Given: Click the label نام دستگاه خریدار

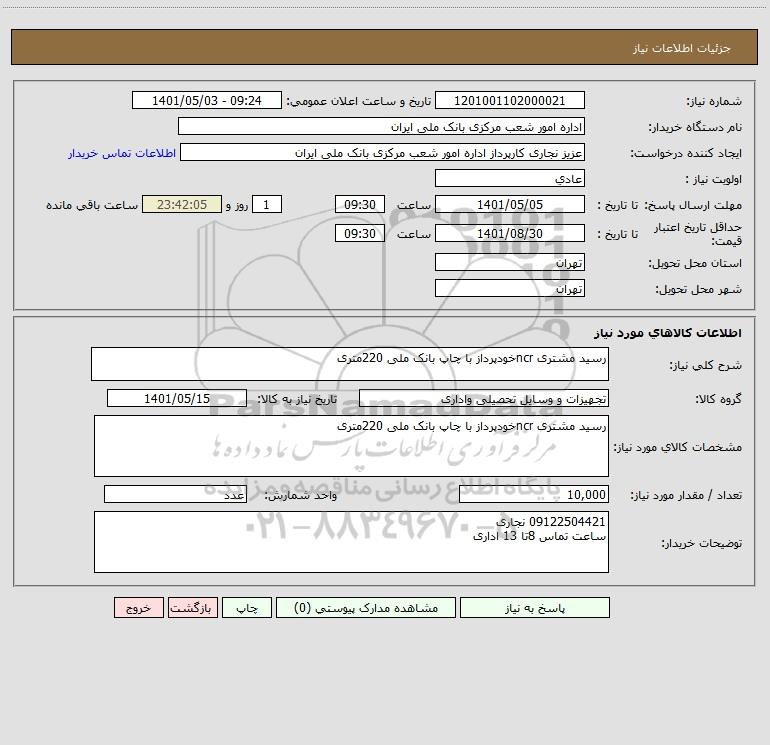Looking at the screenshot, I should point(695,127).
